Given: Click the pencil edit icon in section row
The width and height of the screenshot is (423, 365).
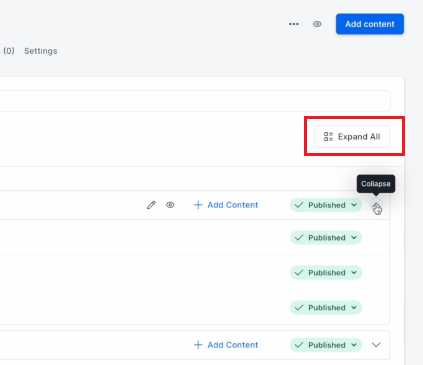Looking at the screenshot, I should coord(151,205).
